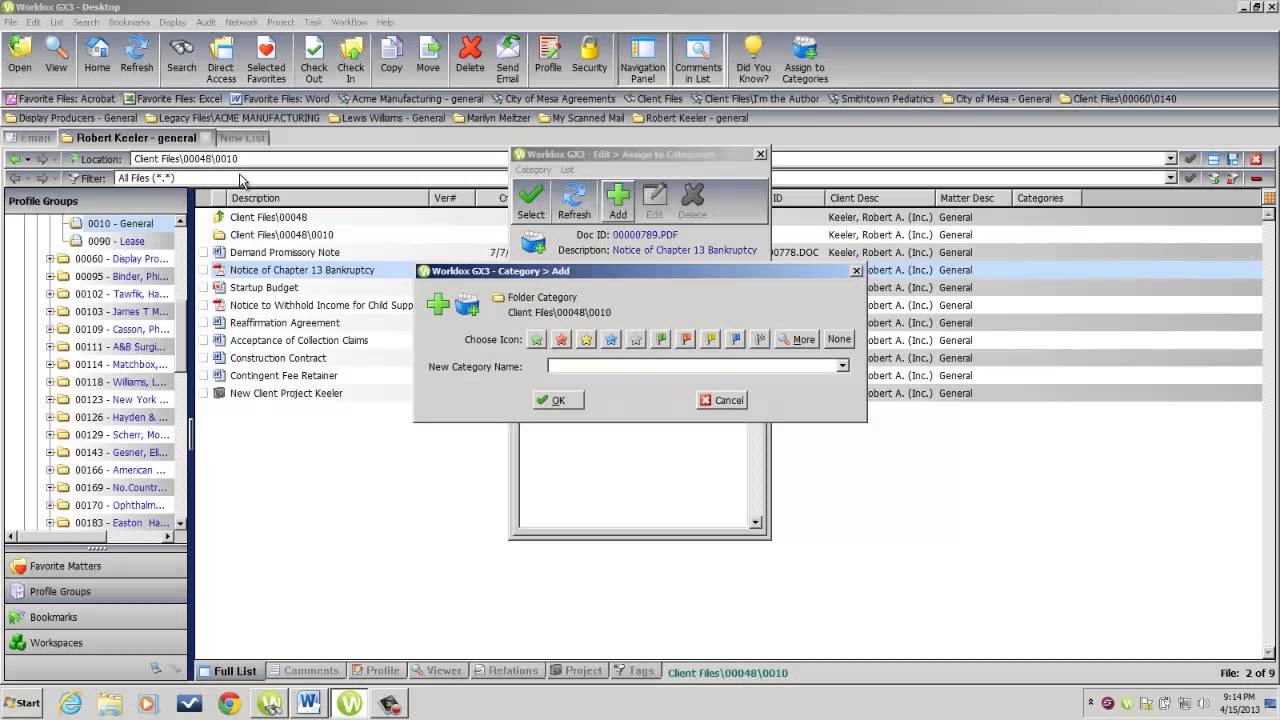The width and height of the screenshot is (1280, 720).
Task: Switch to the Viewer tab
Action: point(437,671)
